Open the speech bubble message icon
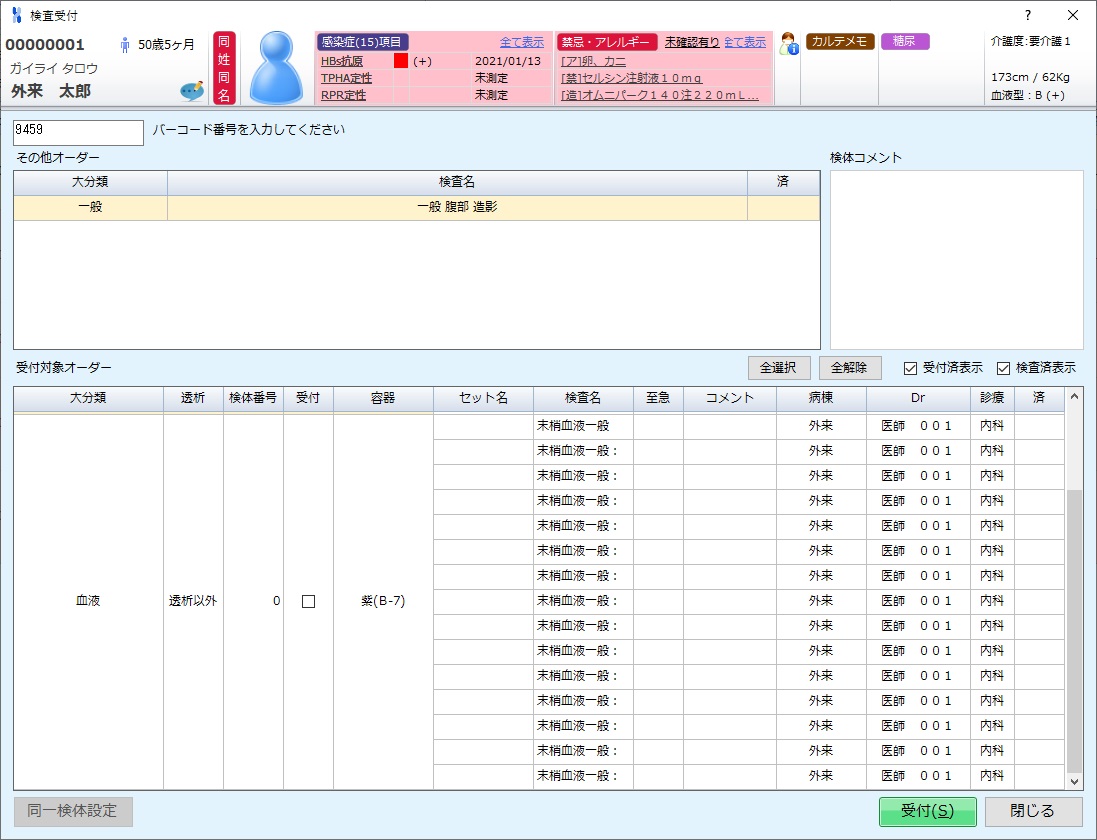The image size is (1097, 840). (191, 91)
